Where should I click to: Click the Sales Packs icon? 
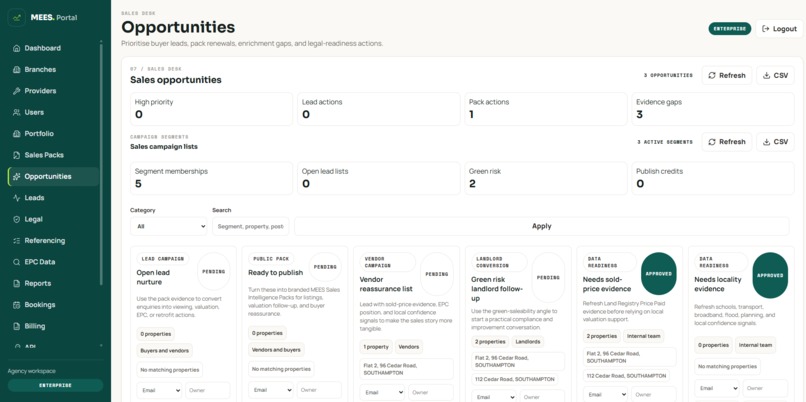coord(16,155)
